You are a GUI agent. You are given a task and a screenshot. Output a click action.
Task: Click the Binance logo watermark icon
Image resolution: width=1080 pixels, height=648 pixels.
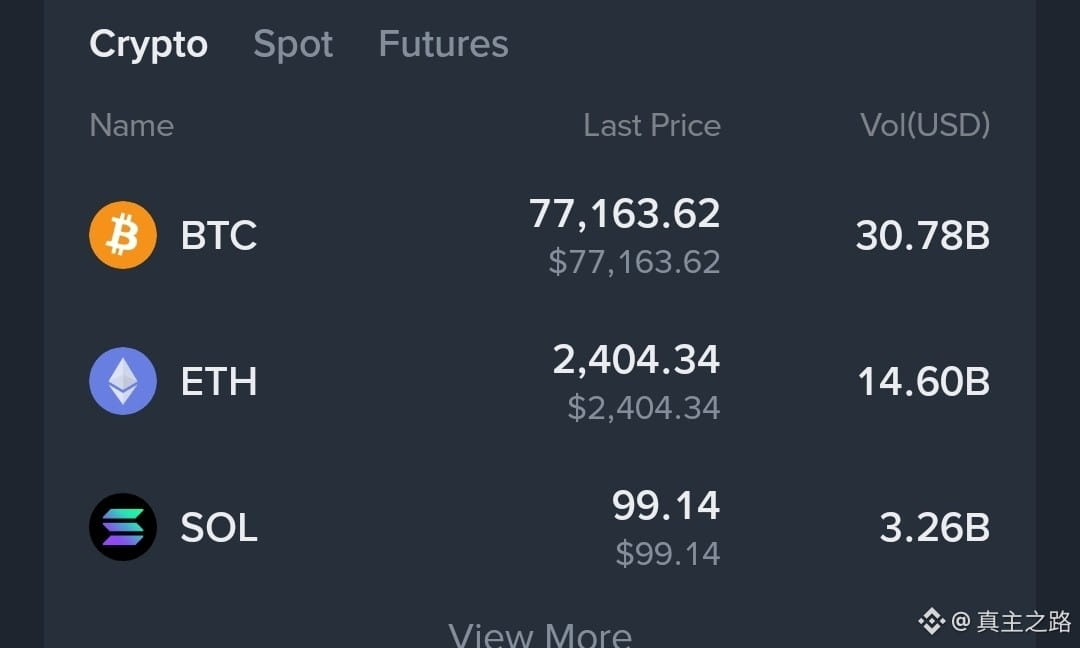931,621
